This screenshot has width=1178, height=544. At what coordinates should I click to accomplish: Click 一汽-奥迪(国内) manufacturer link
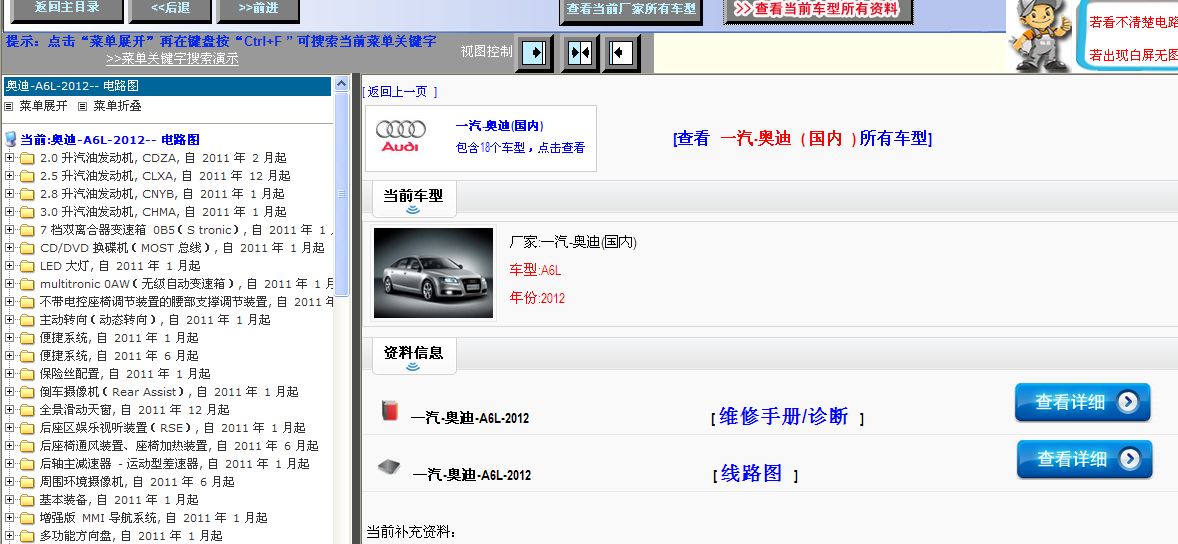click(x=500, y=125)
